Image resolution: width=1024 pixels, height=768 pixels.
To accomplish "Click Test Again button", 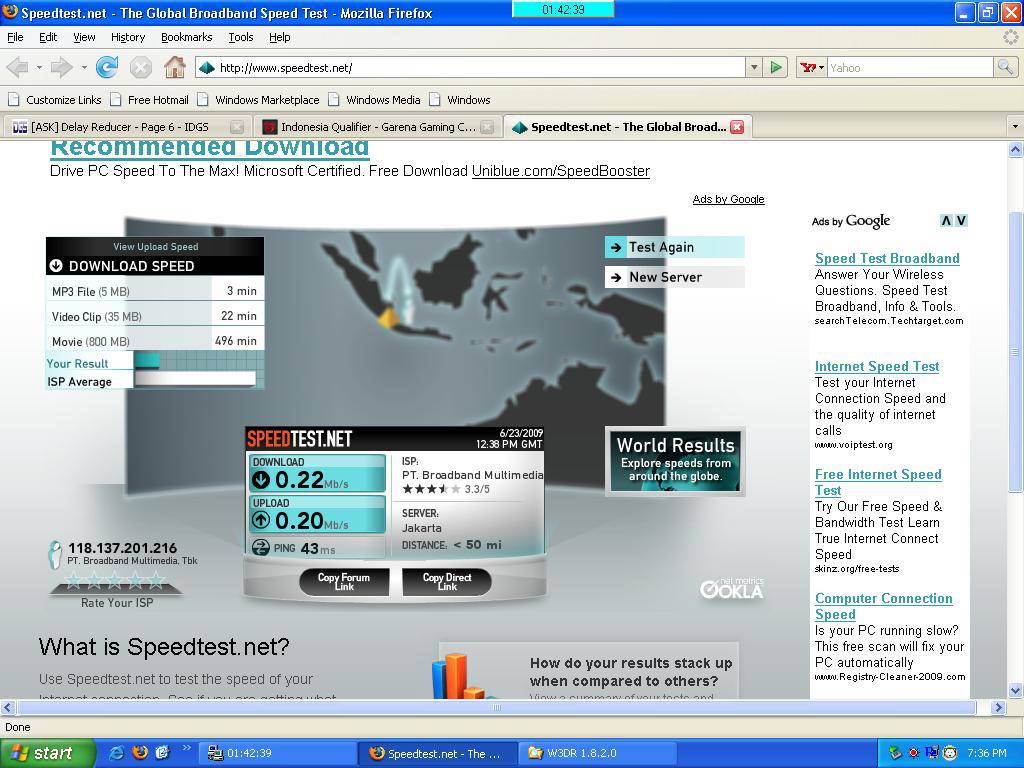I will click(x=675, y=248).
